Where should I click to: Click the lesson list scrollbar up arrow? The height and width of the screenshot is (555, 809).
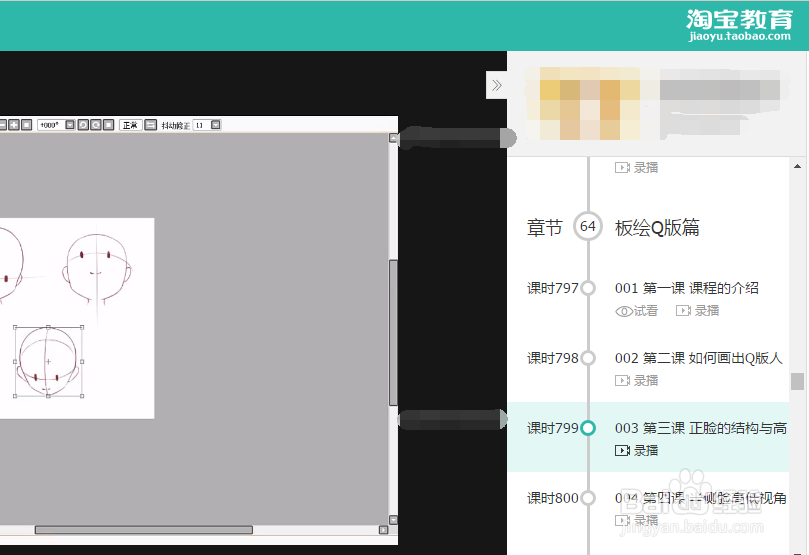click(x=797, y=166)
